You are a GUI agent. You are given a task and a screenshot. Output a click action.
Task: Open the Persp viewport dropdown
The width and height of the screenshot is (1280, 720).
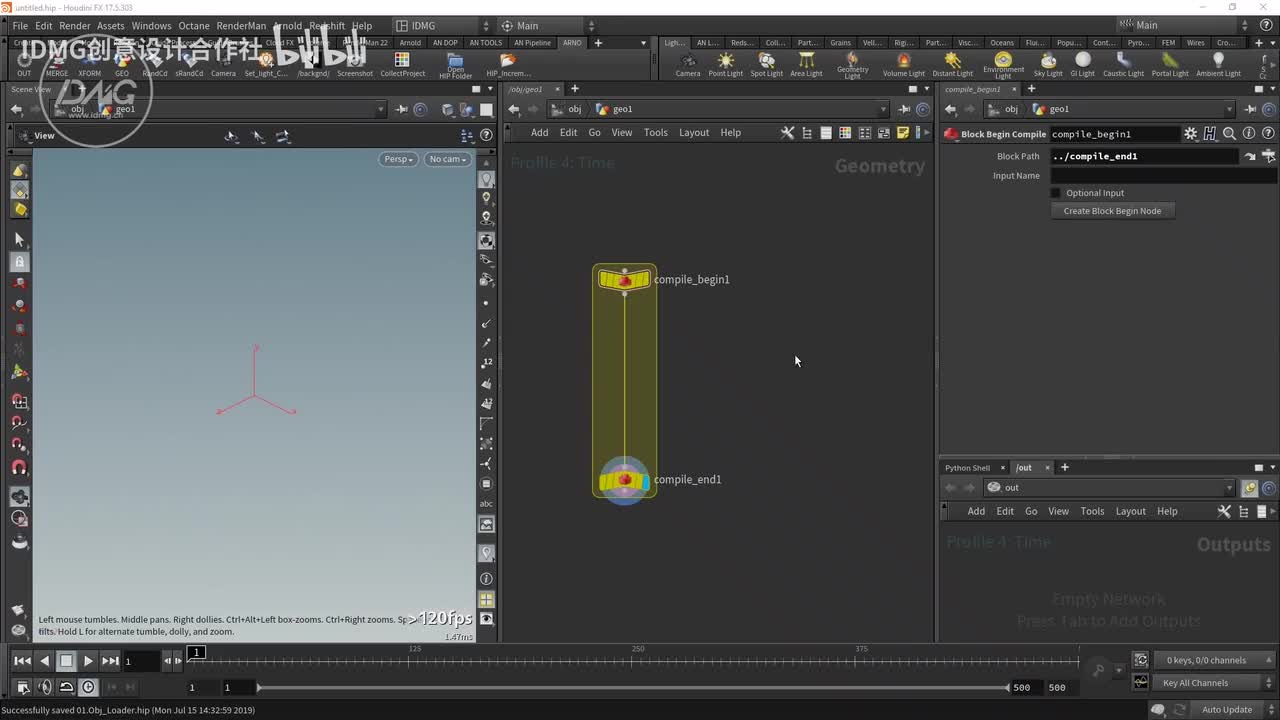[x=398, y=159]
